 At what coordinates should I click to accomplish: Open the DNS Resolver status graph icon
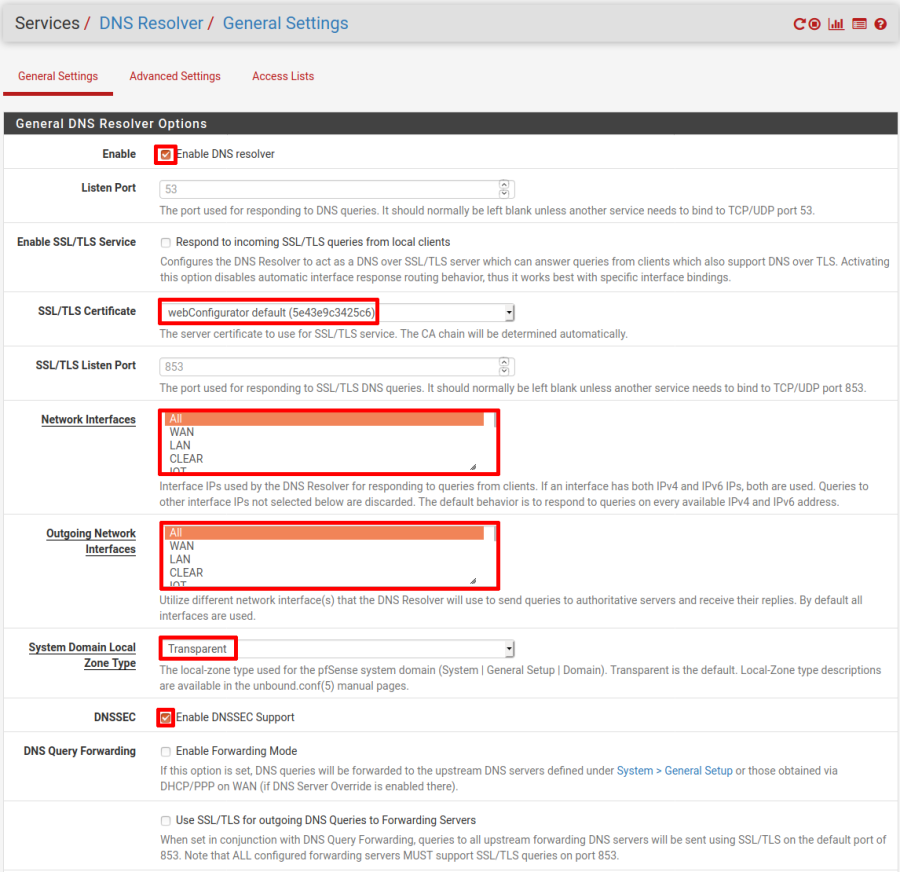click(836, 24)
